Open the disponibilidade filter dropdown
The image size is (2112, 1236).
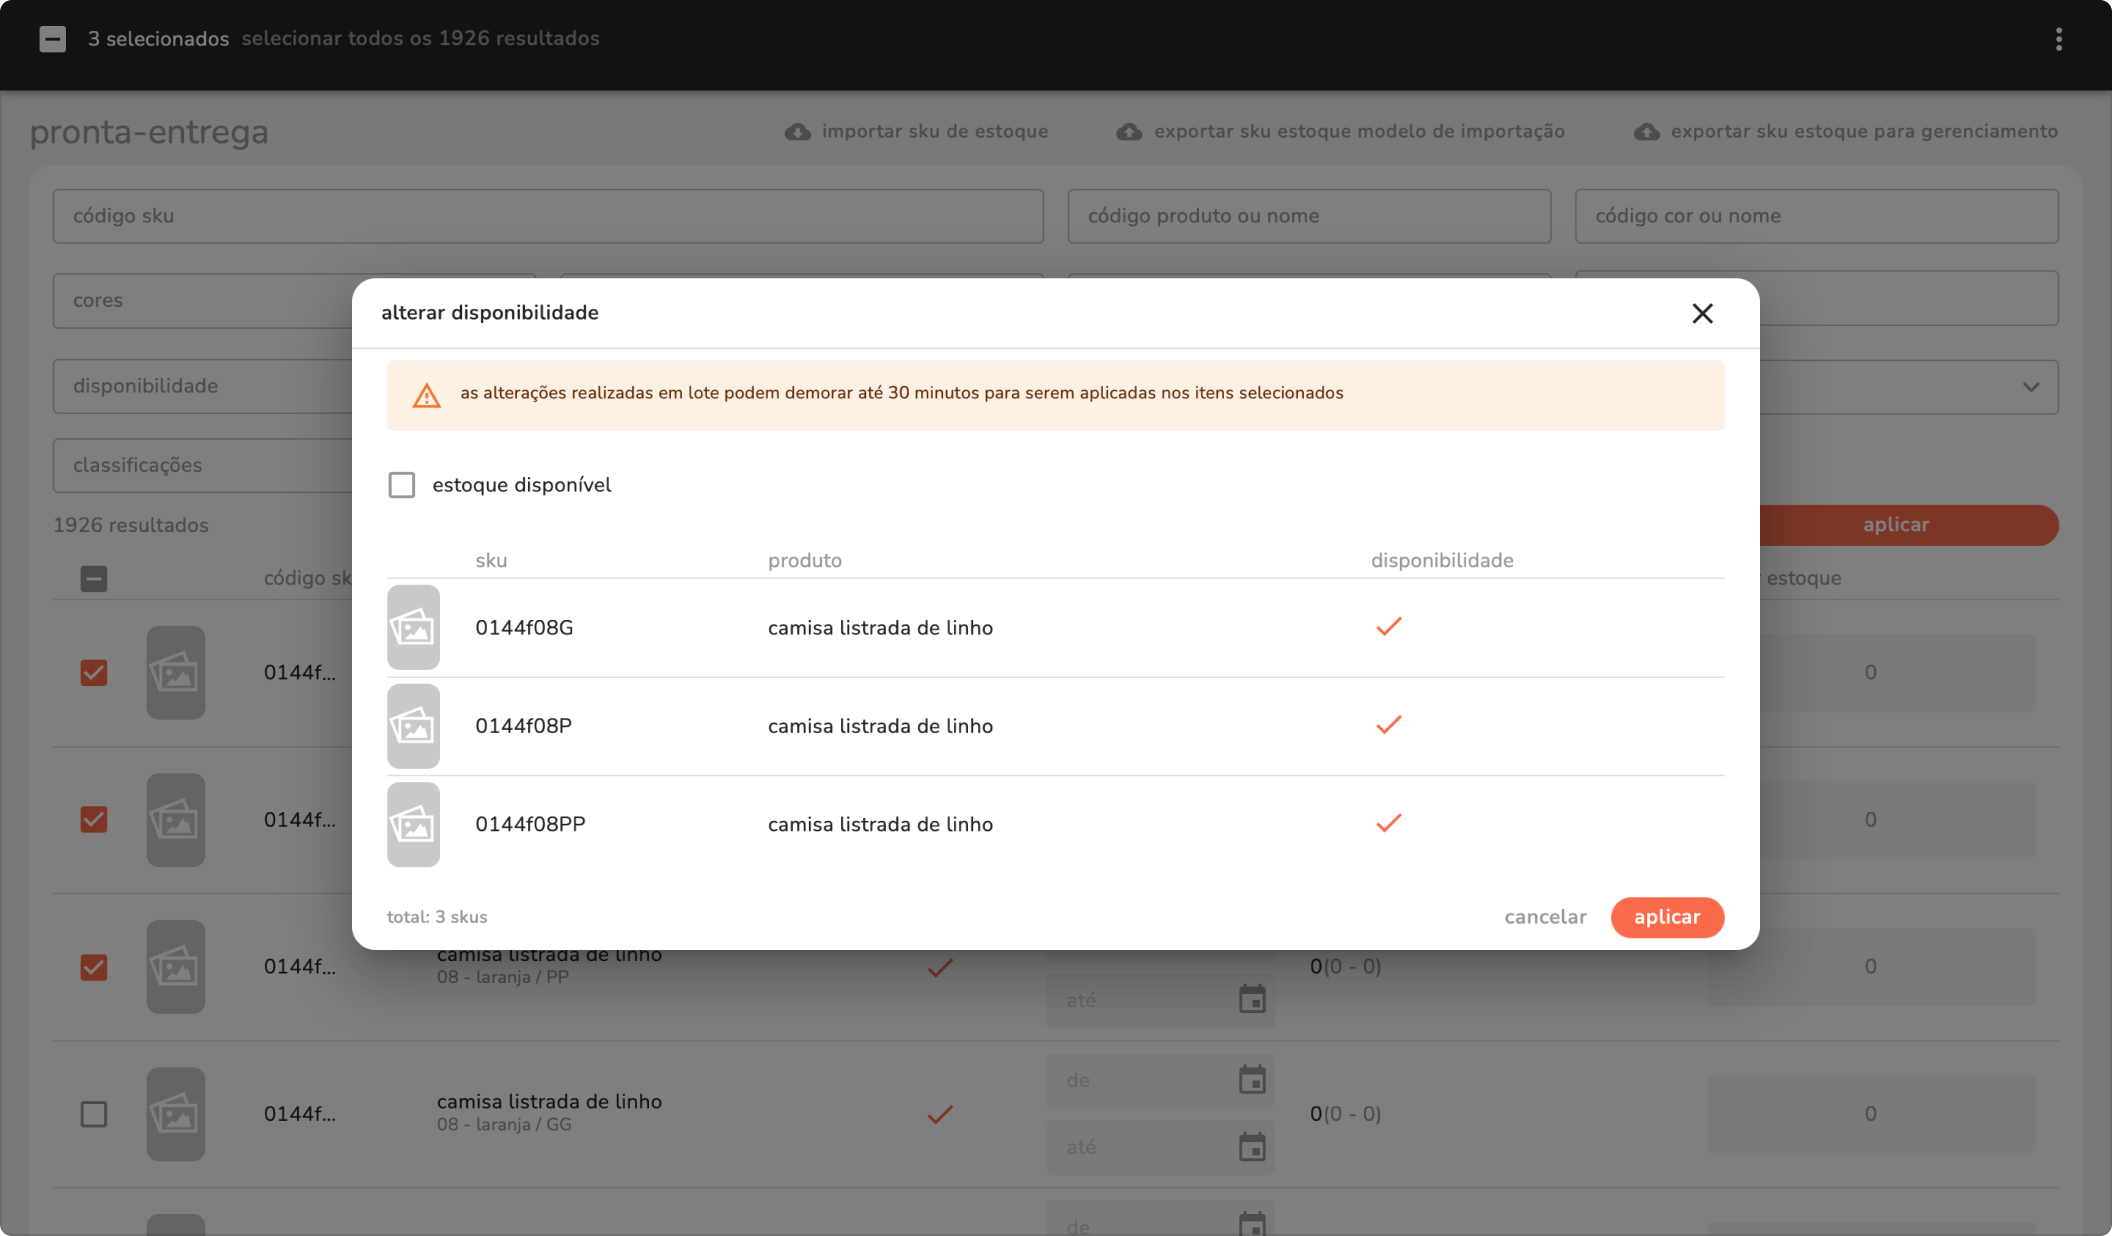pos(200,386)
